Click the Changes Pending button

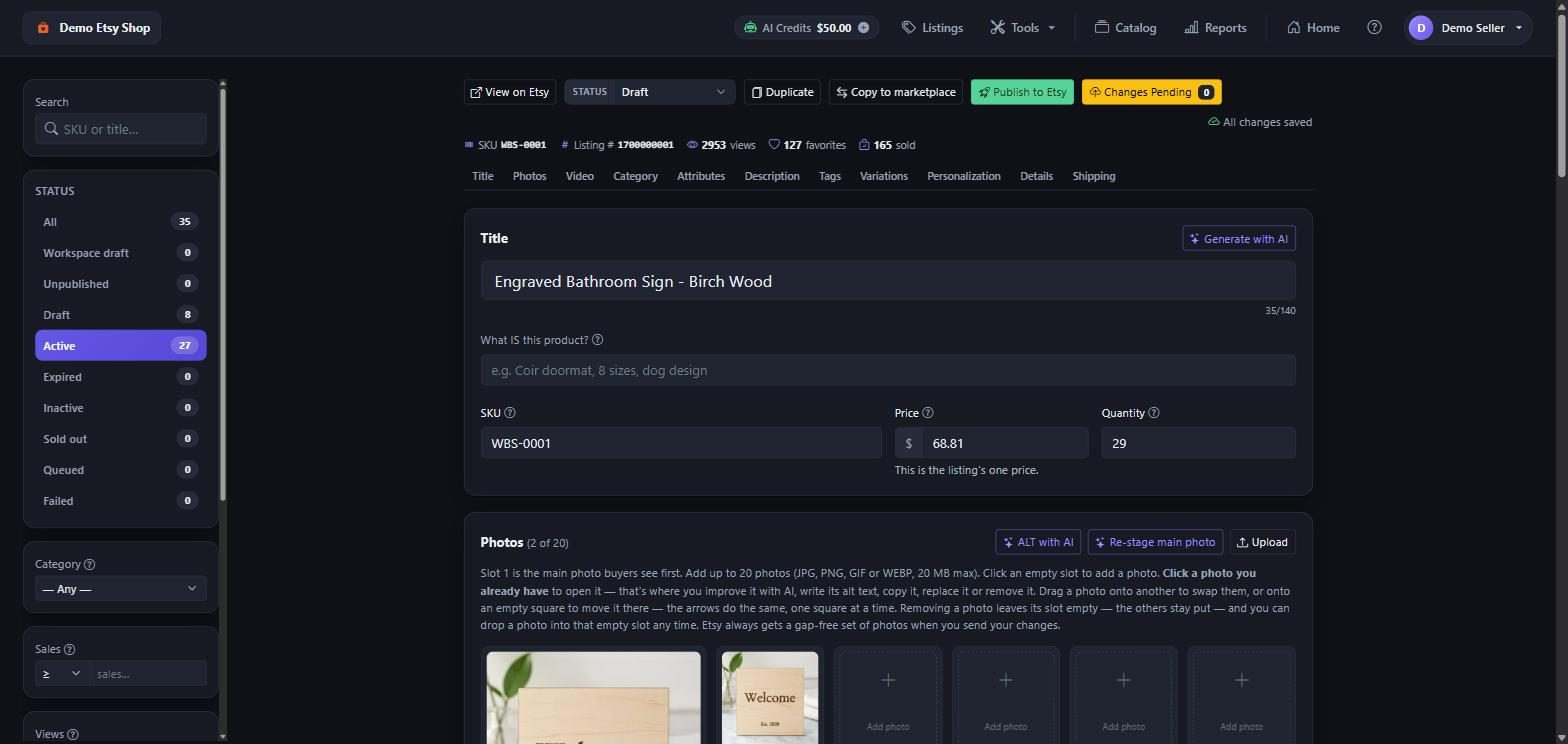[1151, 92]
